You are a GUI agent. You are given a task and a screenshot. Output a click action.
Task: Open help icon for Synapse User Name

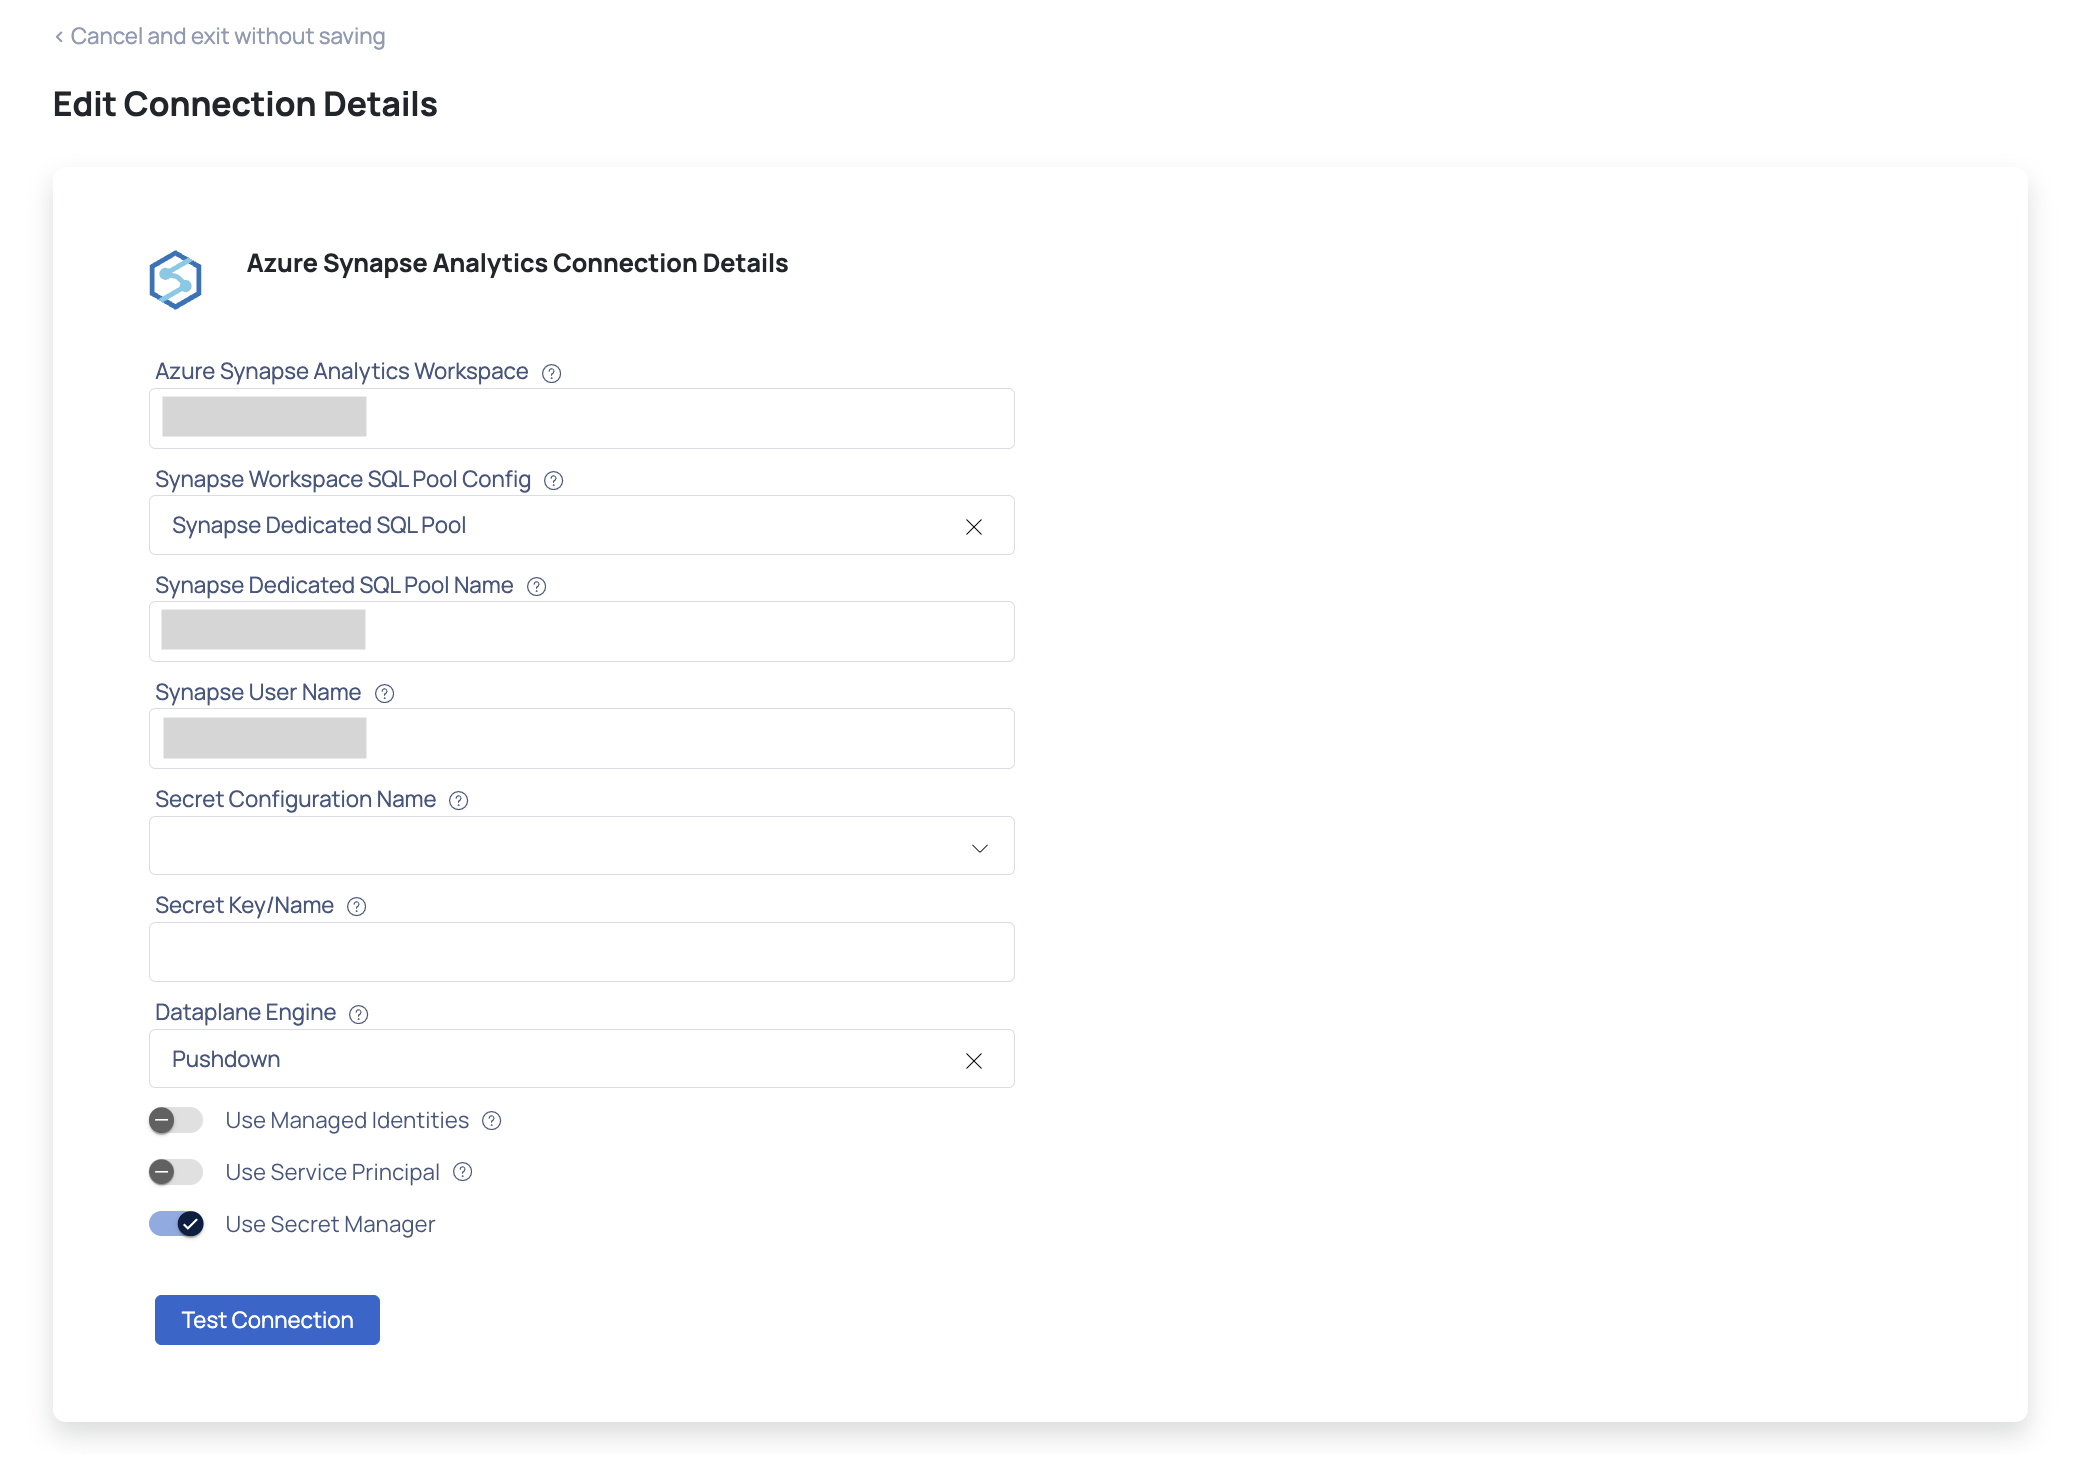(x=385, y=694)
